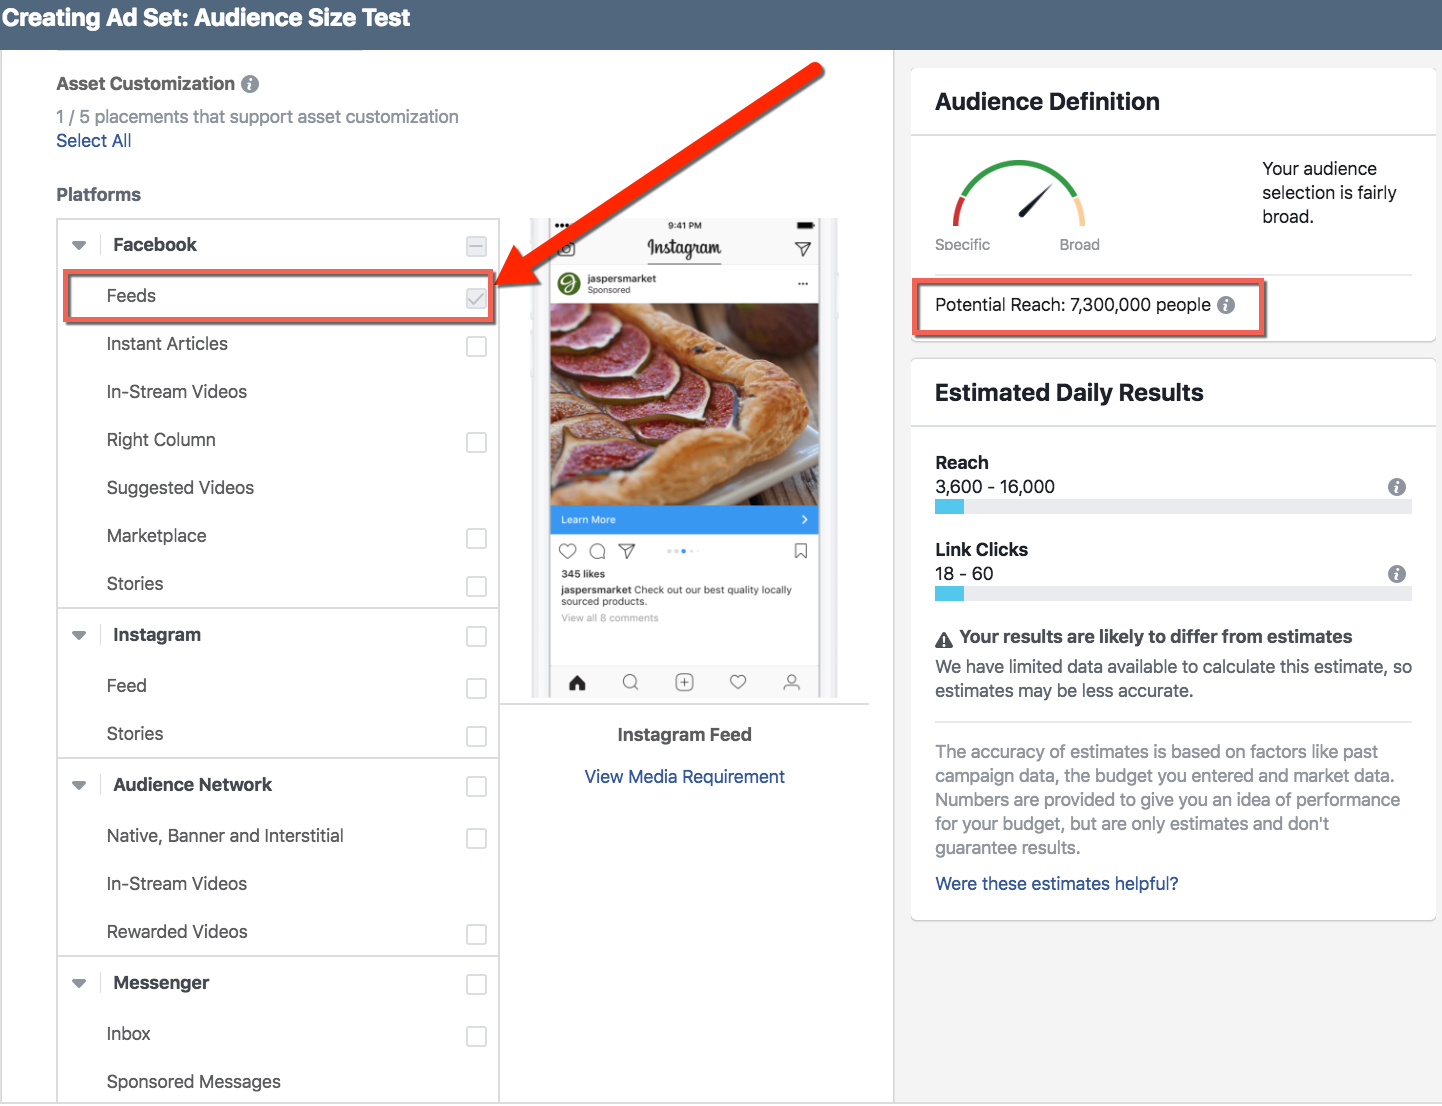
Task: Check the Rewarded Videos checkbox
Action: coord(477,934)
